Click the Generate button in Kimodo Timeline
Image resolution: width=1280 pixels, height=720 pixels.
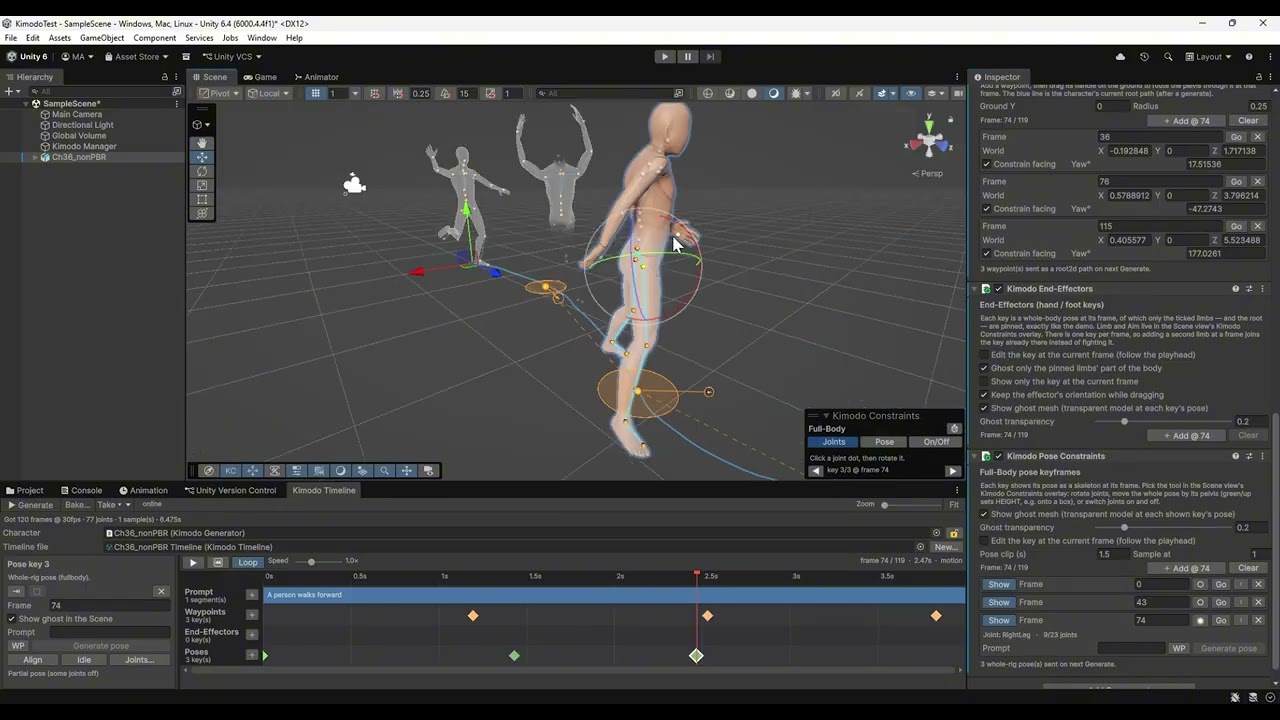[31, 505]
